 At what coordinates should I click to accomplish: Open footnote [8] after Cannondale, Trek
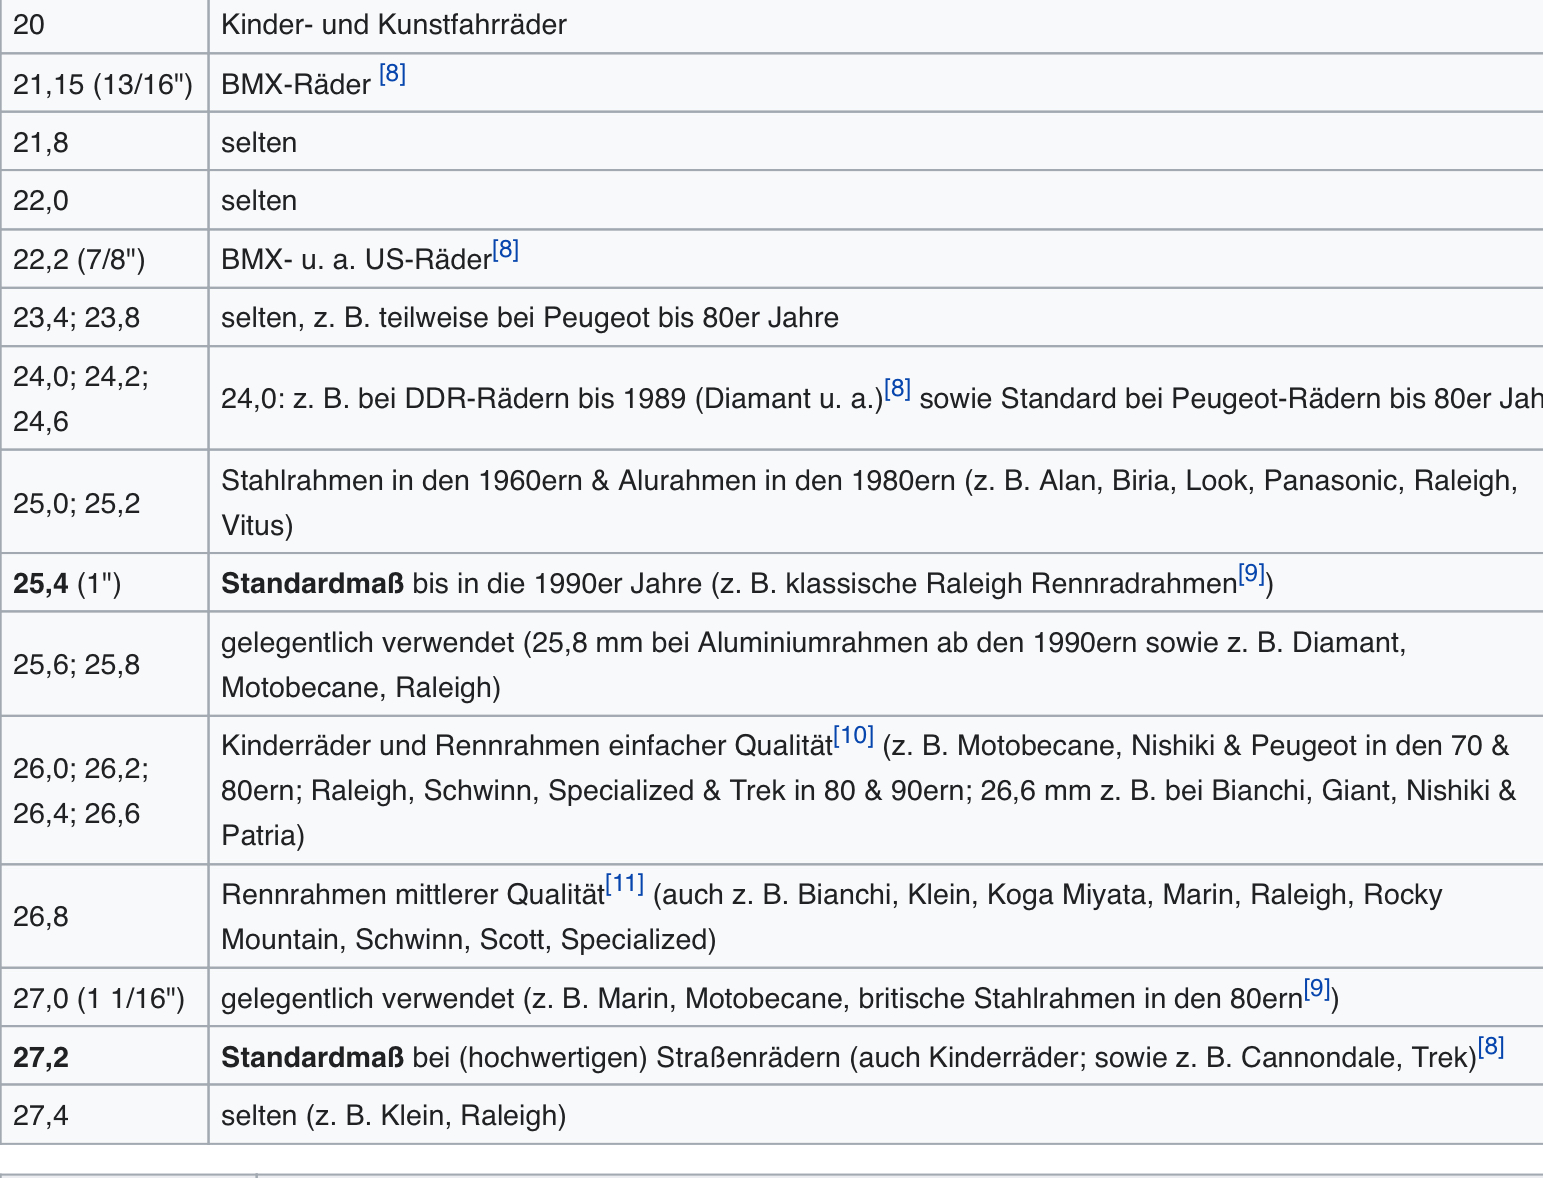1491,1047
